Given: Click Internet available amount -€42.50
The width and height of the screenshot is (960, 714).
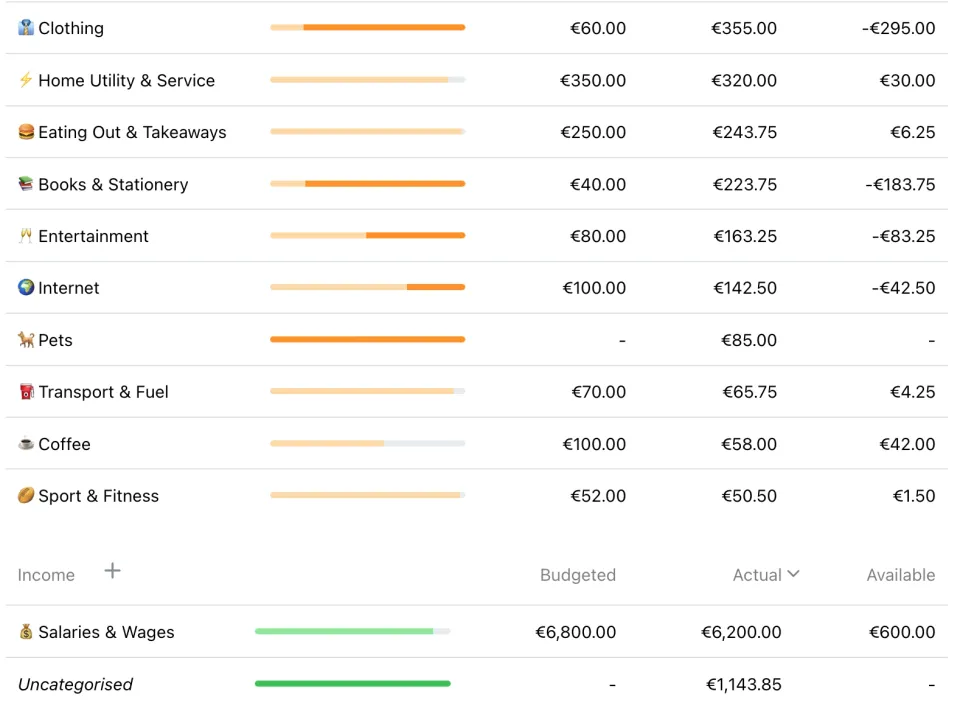Looking at the screenshot, I should [x=903, y=288].
